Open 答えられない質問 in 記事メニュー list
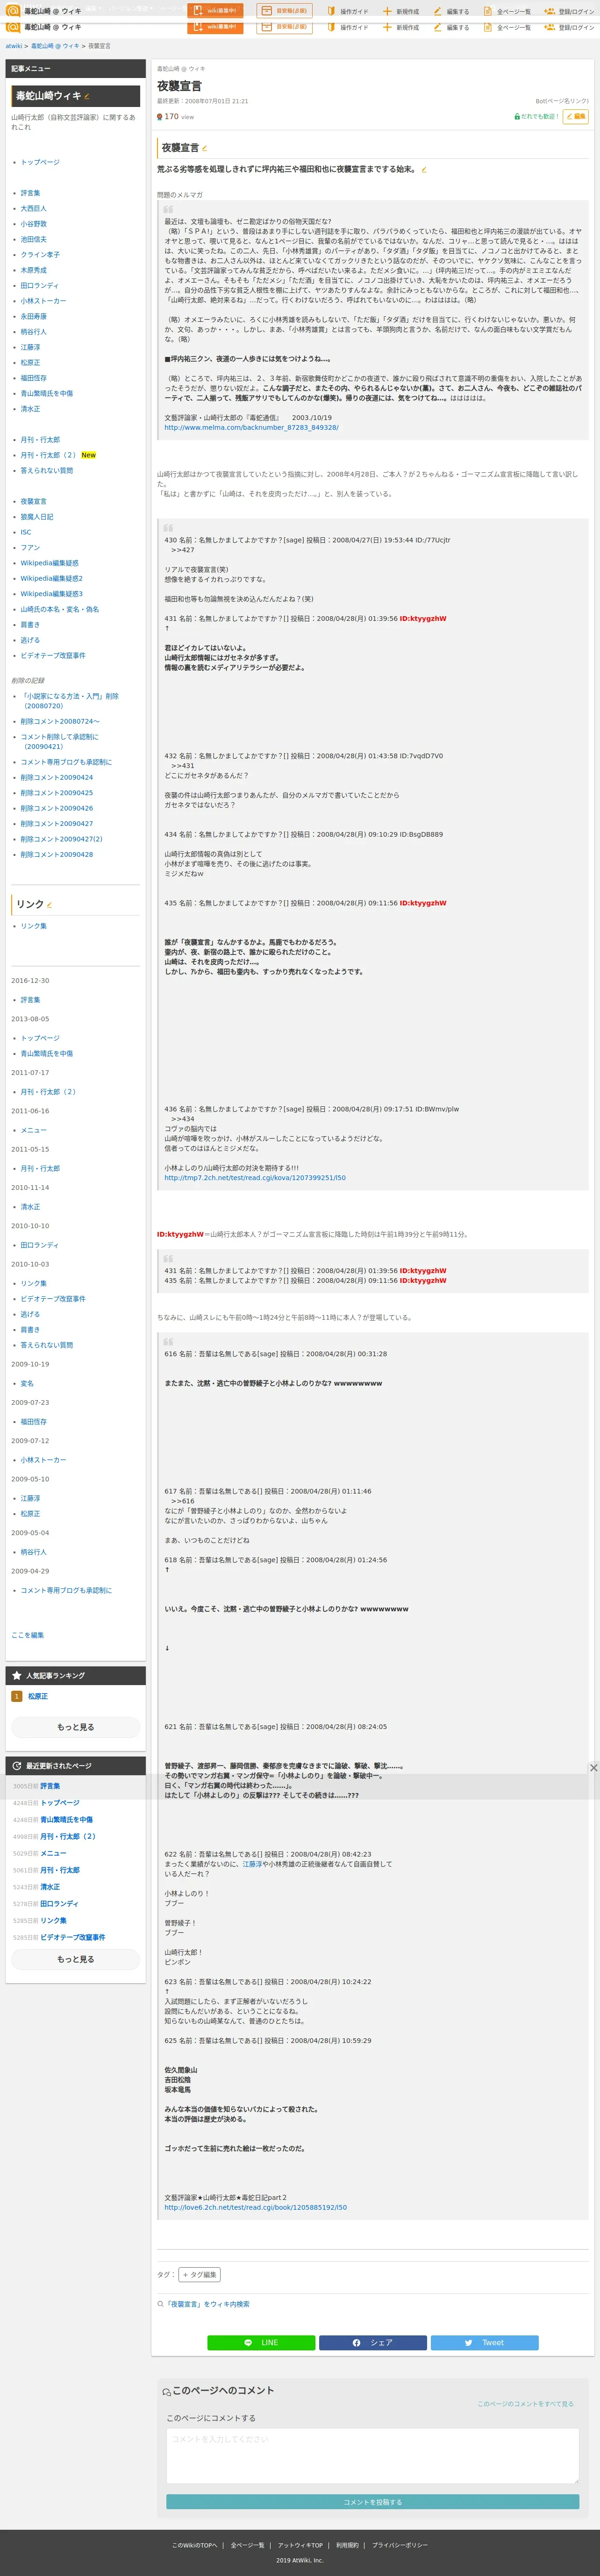 (x=47, y=470)
